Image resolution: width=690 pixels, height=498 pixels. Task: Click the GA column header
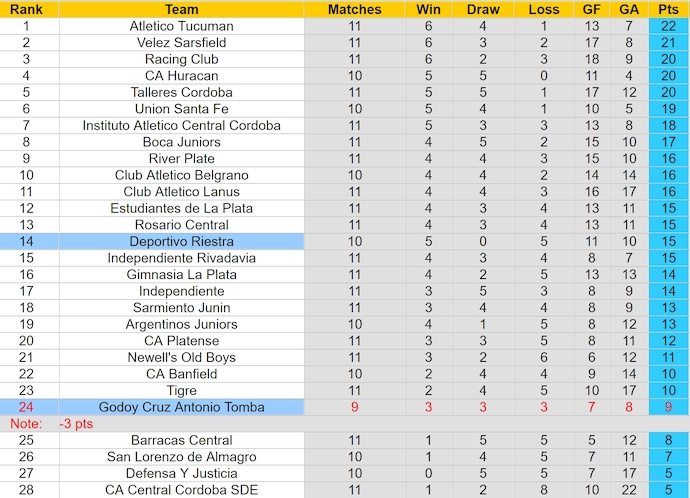coord(628,9)
